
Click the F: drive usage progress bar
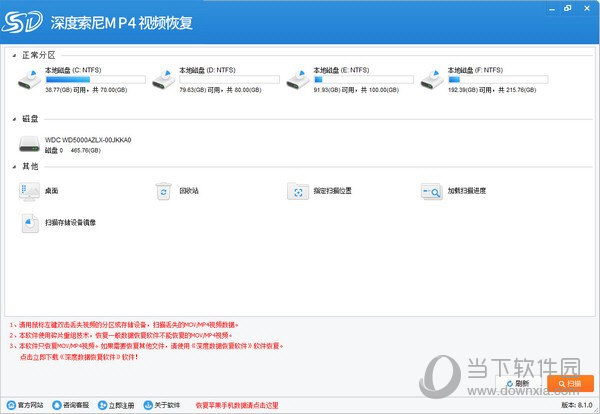pos(497,79)
